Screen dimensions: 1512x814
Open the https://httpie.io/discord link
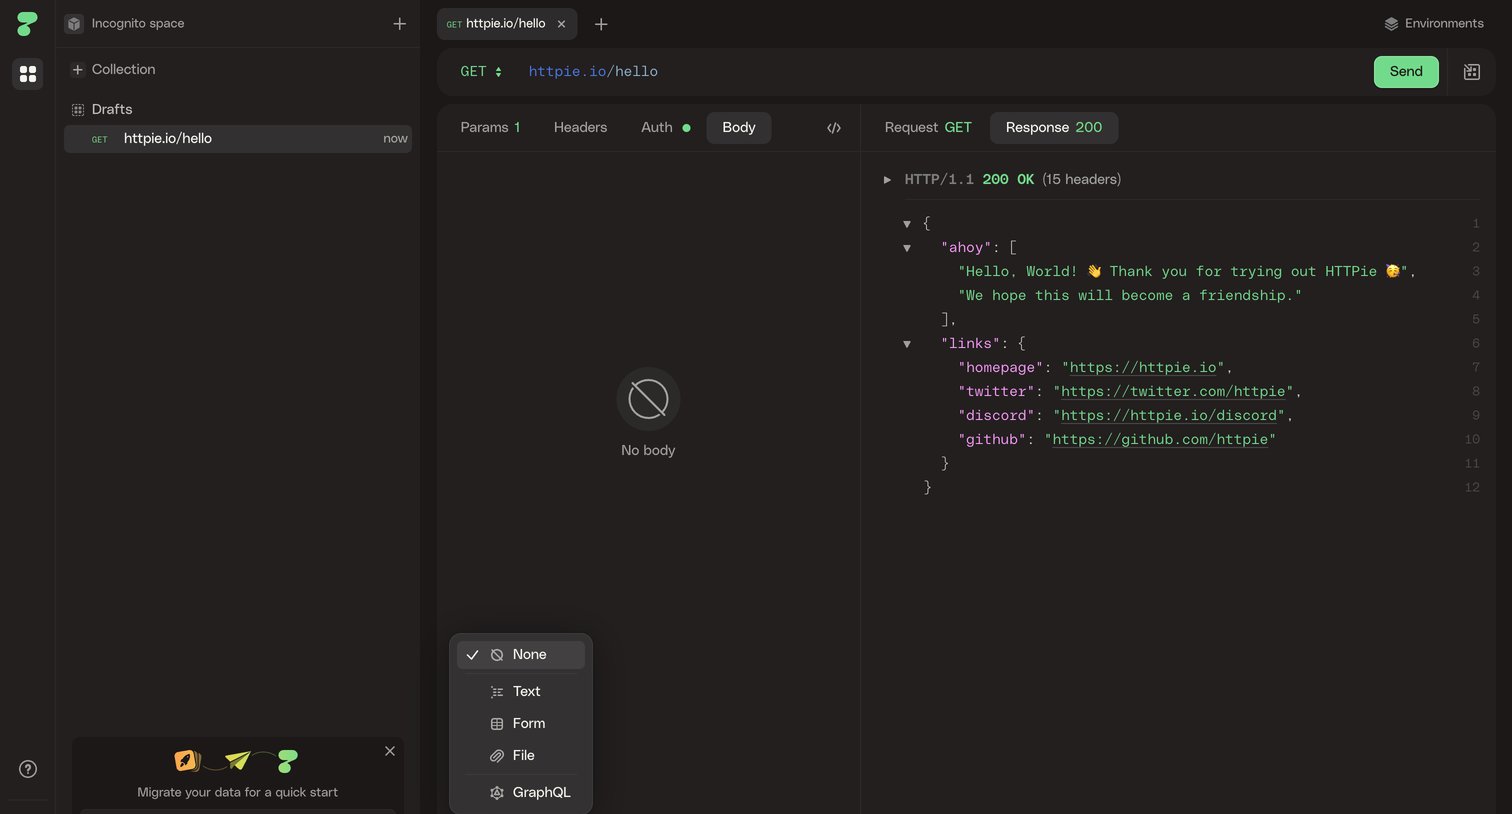coord(1169,416)
